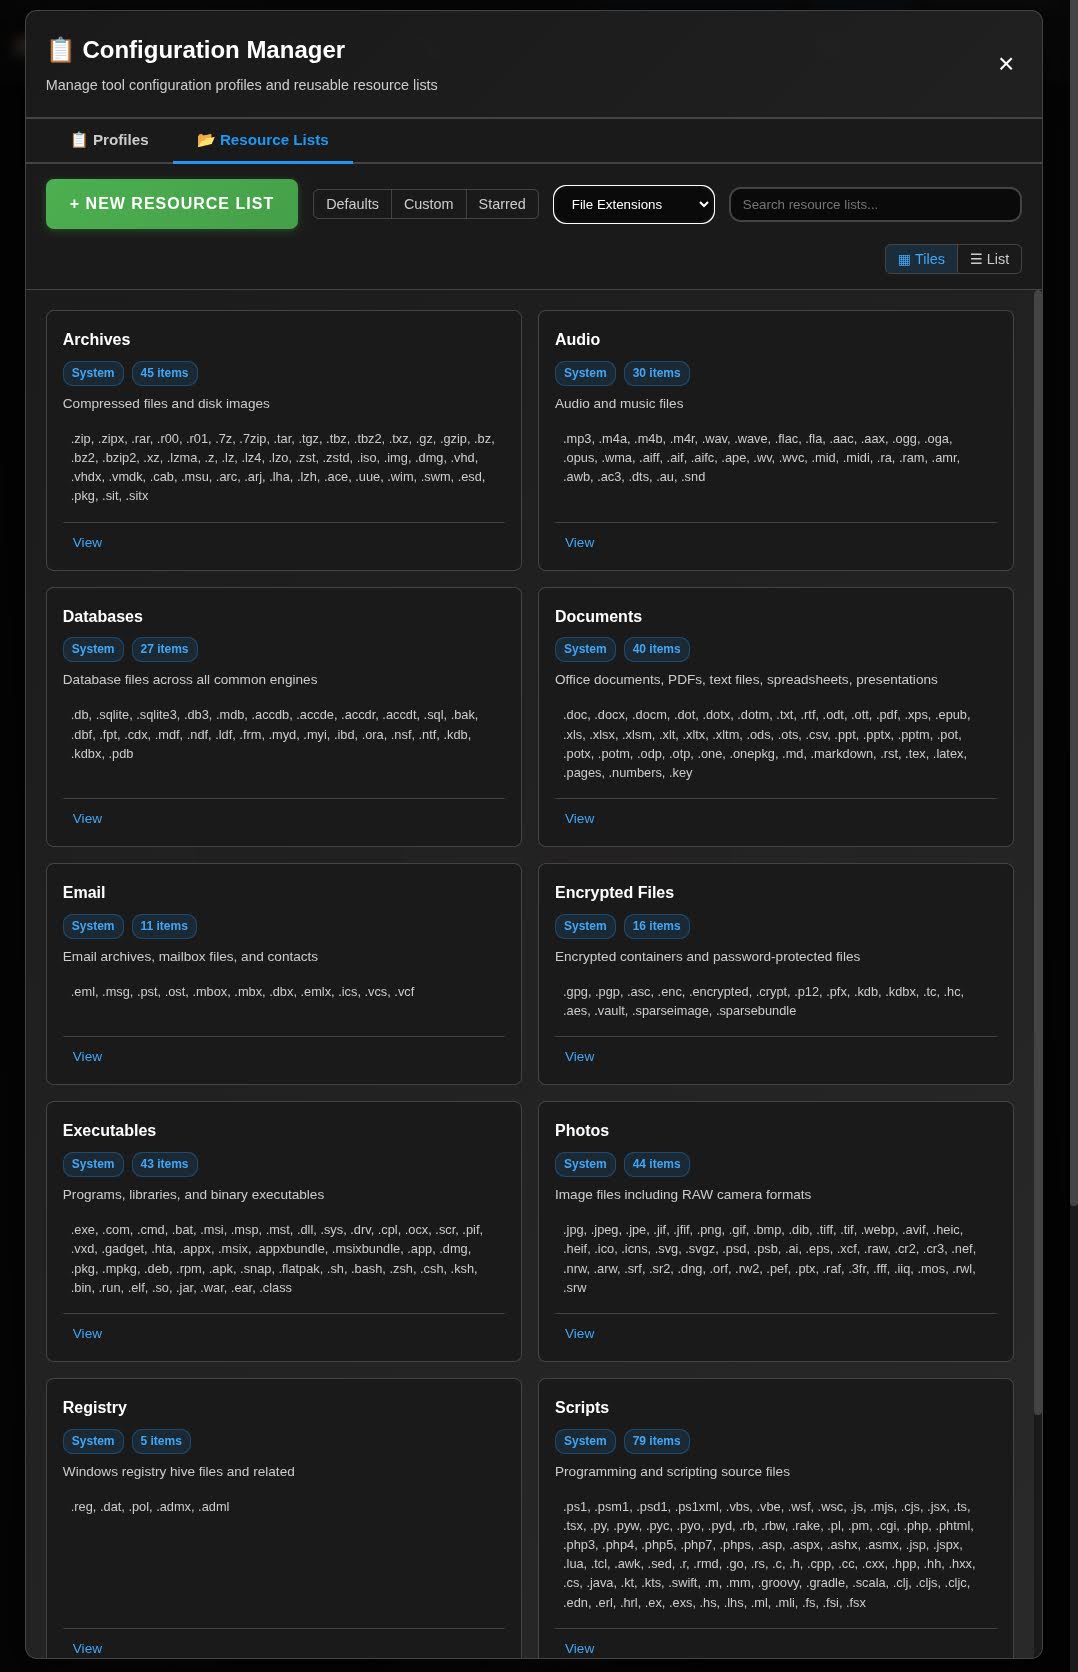The height and width of the screenshot is (1672, 1078).
Task: Click 'Encrypted containers and password-protected files' text
Action: [x=707, y=957]
